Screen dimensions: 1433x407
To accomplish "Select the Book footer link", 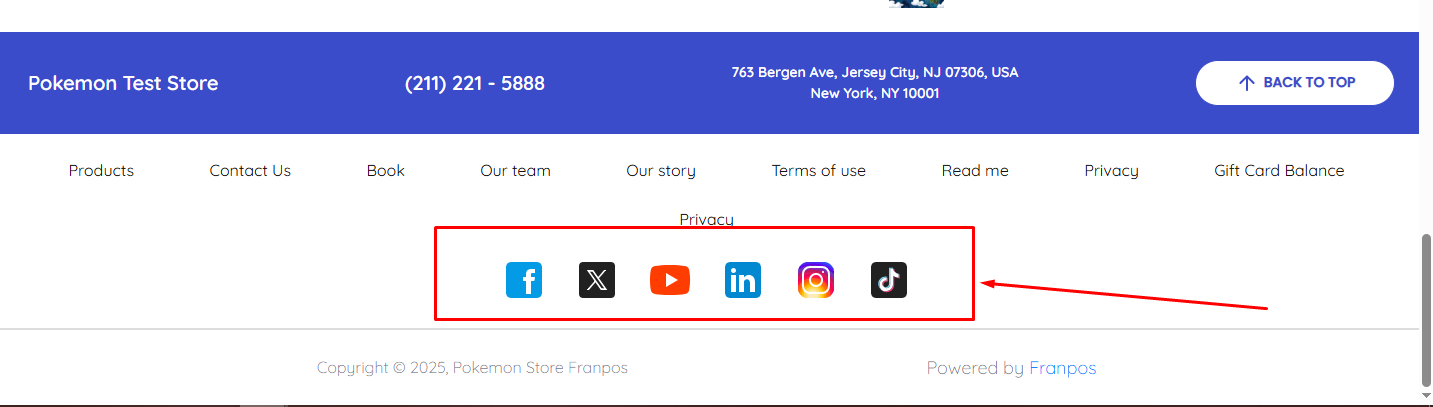I will pyautogui.click(x=386, y=171).
